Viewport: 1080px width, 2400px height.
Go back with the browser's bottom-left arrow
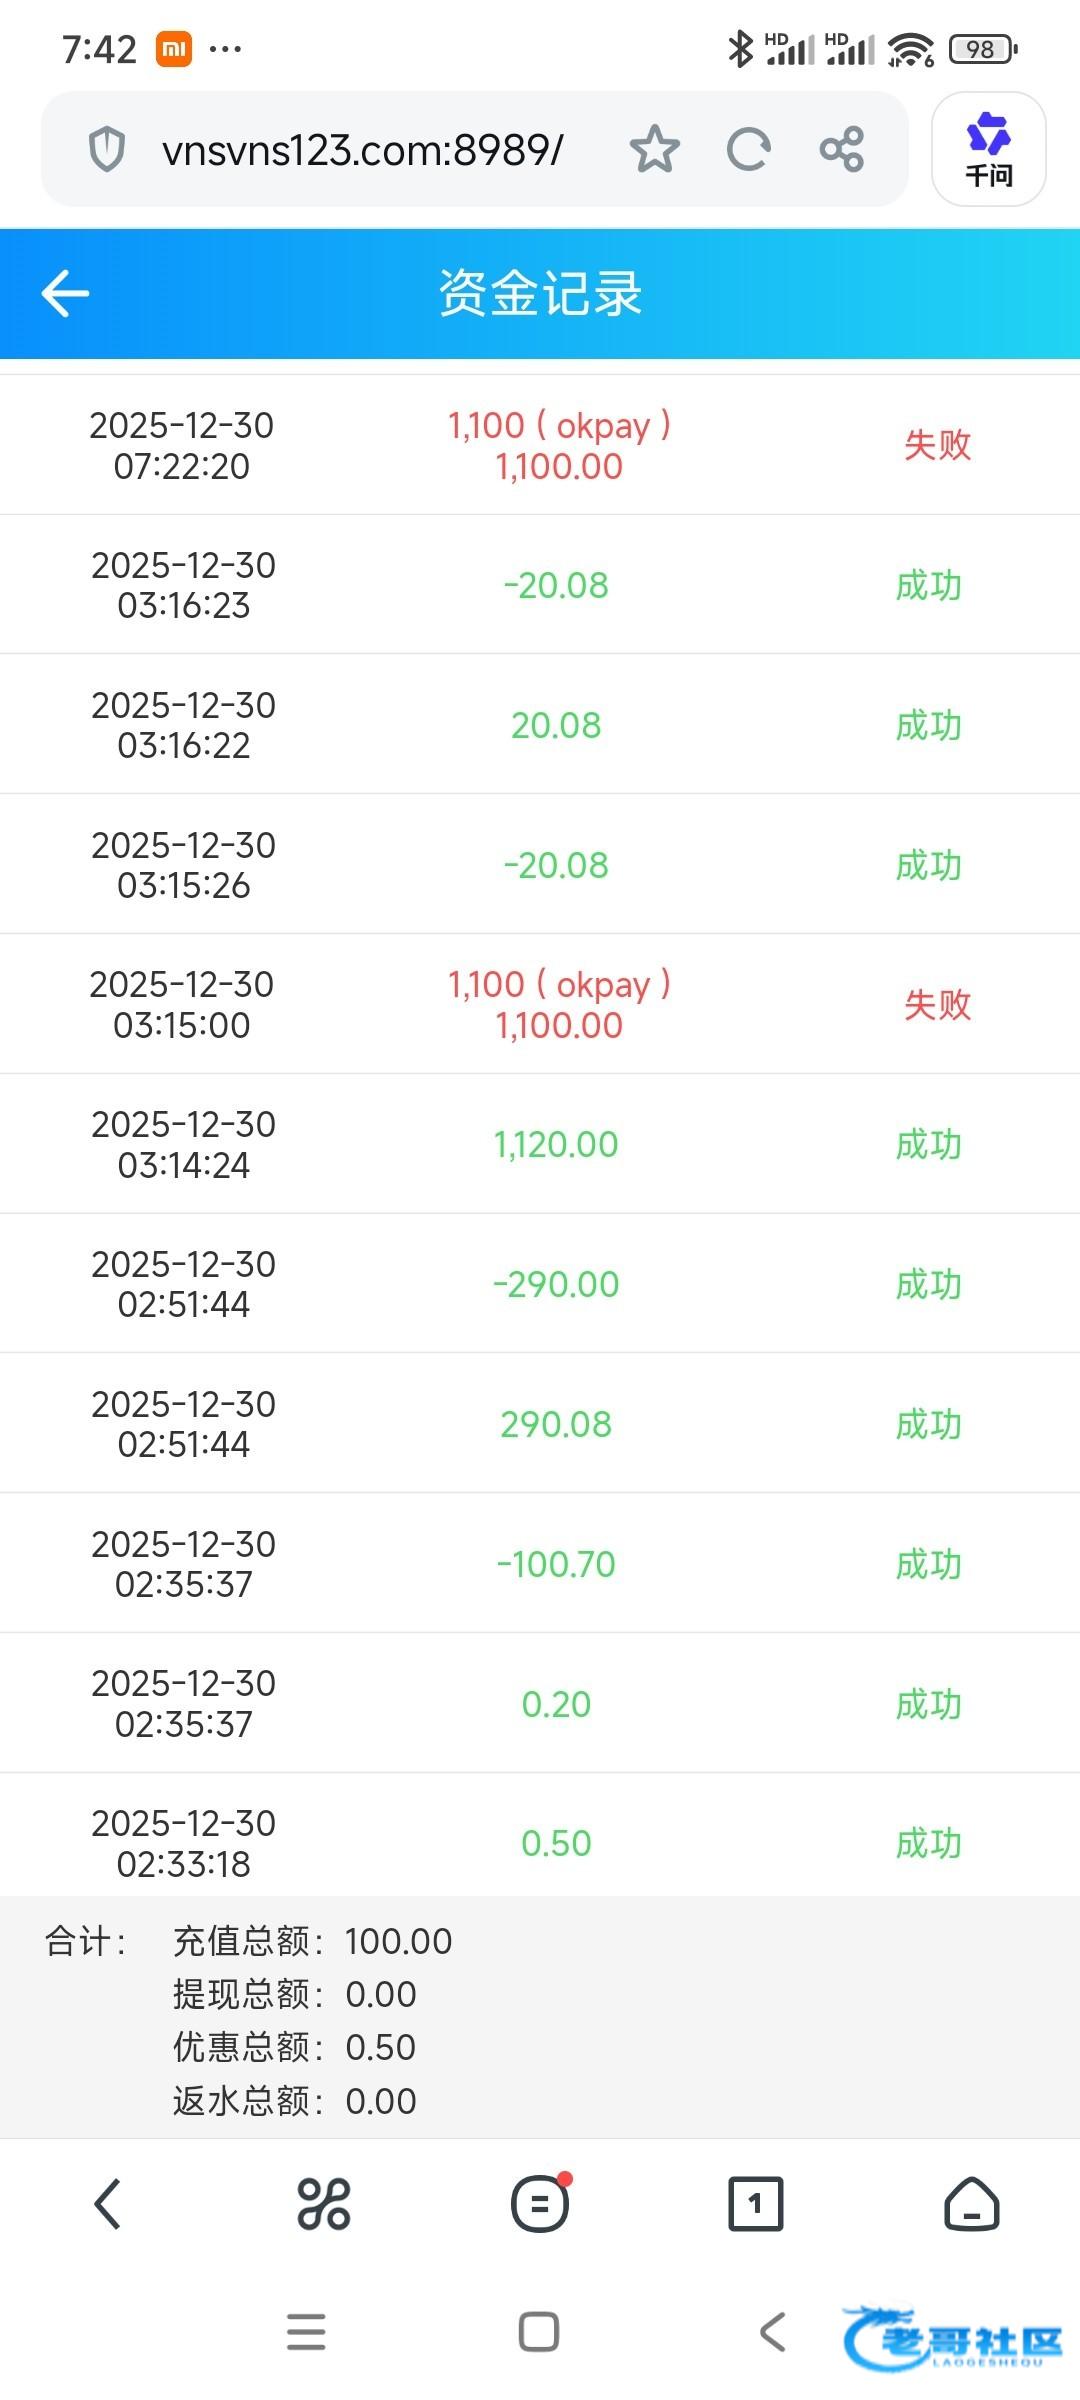pos(108,2204)
